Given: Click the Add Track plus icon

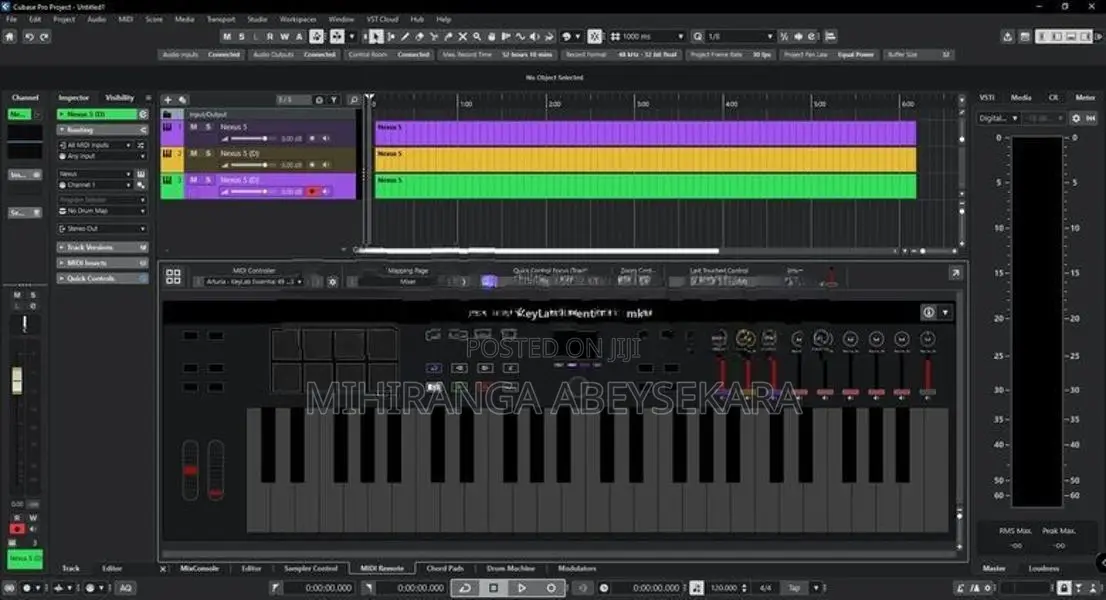Looking at the screenshot, I should [168, 100].
